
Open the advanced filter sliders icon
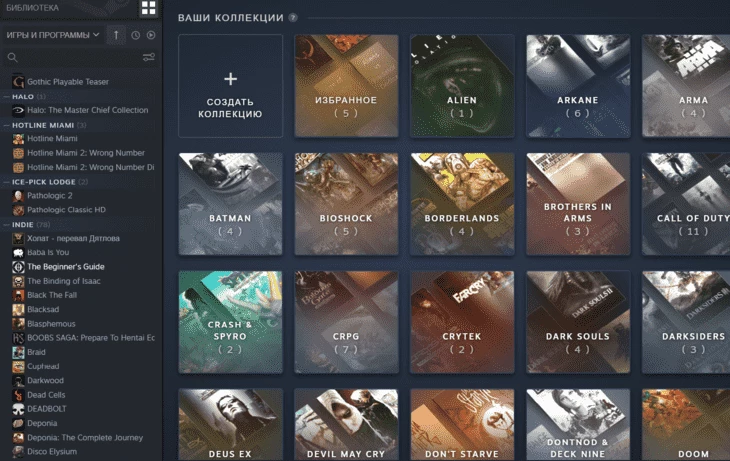tap(149, 57)
